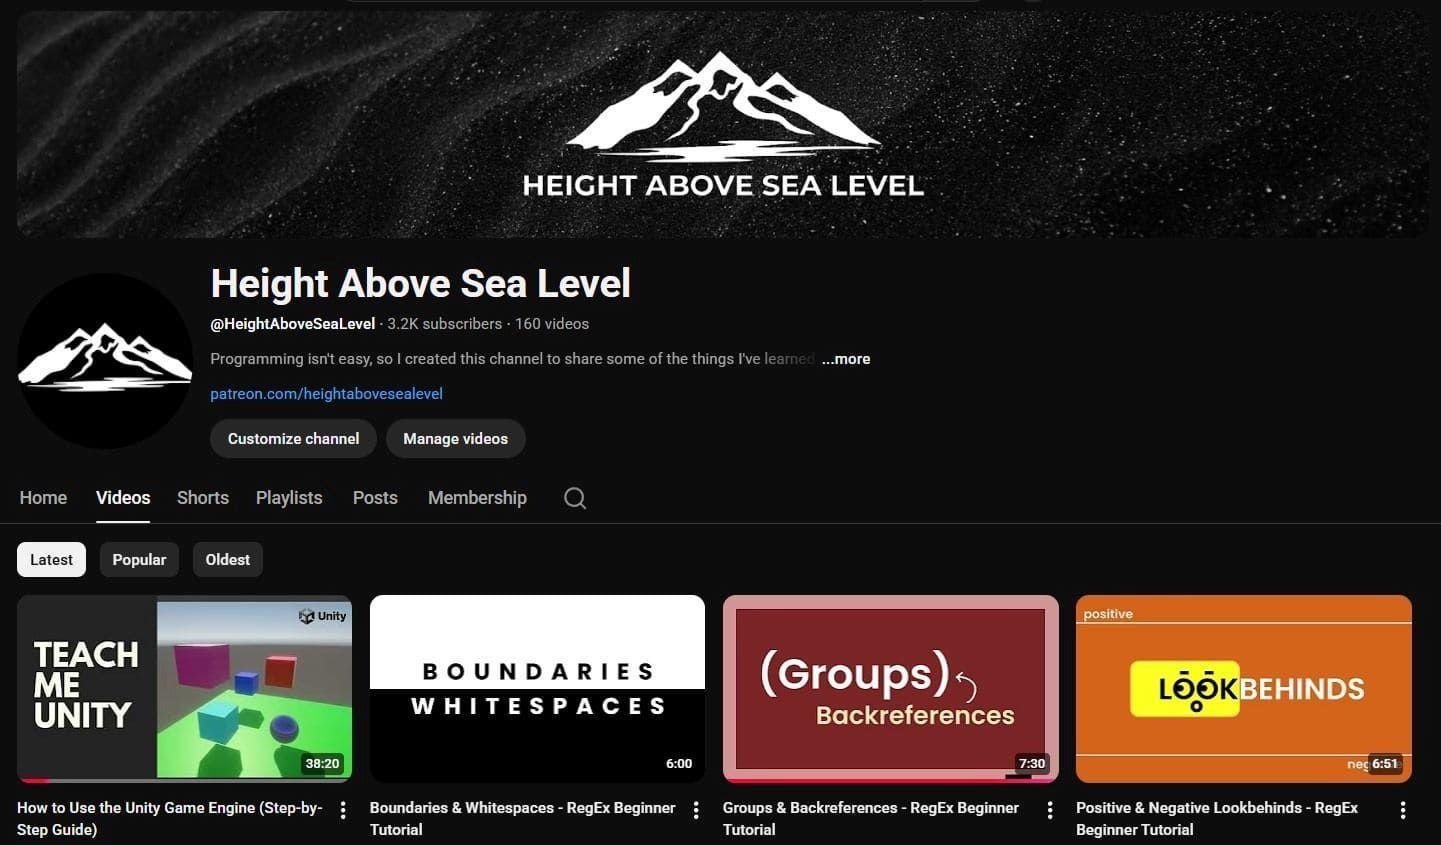Viewport: 1441px width, 845px height.
Task: Open options menu for Unity Game Engine video
Action: click(343, 810)
